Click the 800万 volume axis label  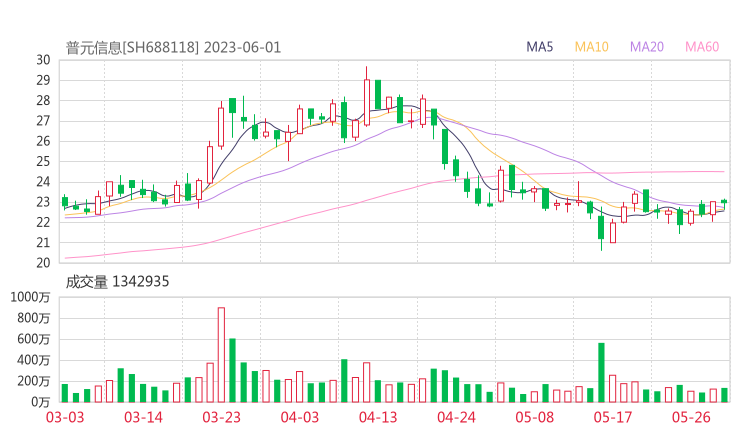34,318
